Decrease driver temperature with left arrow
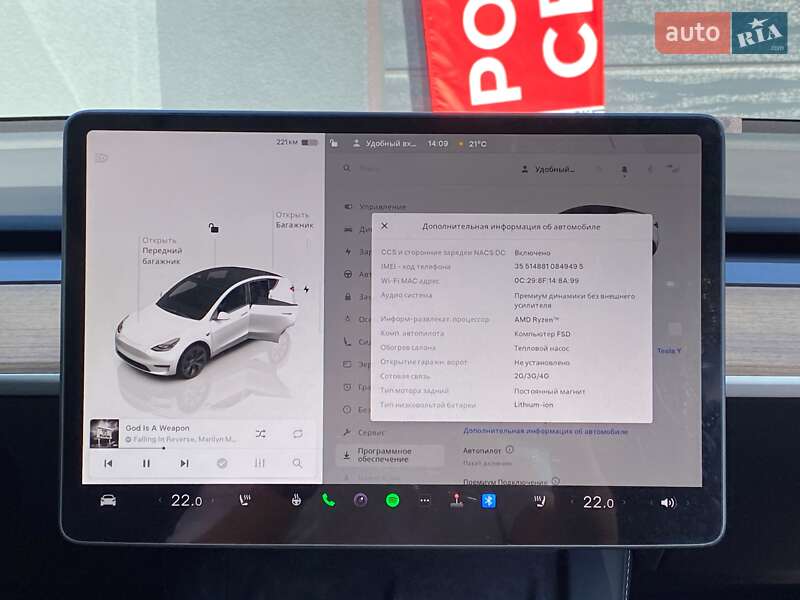Screen dimensions: 800x600 click(160, 501)
